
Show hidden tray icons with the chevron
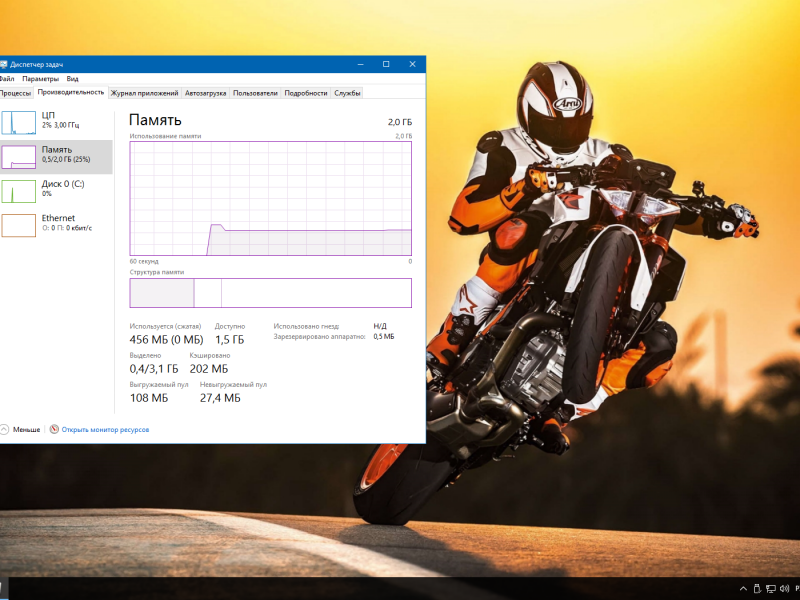pyautogui.click(x=743, y=589)
